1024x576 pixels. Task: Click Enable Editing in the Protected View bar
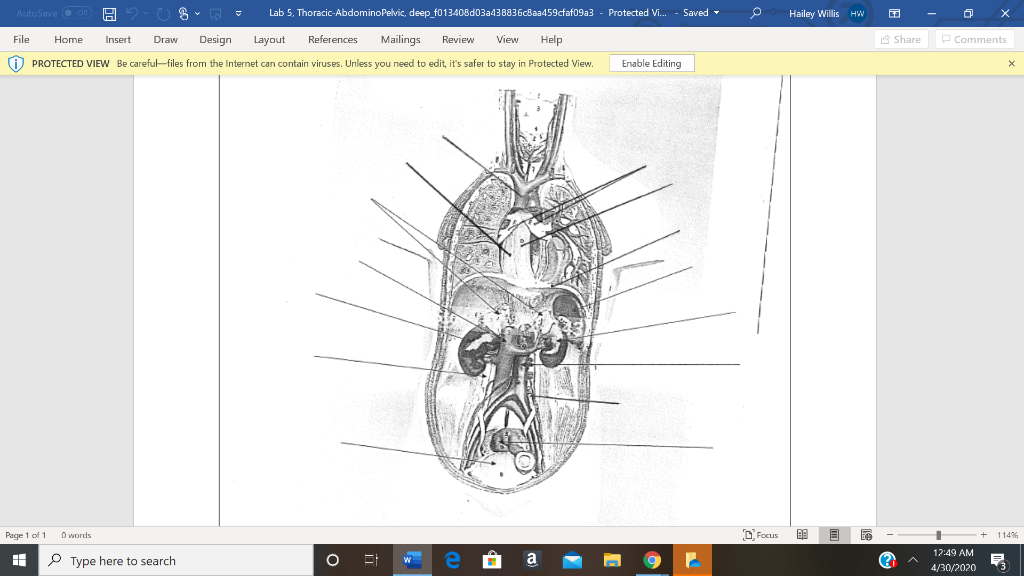[x=651, y=62]
